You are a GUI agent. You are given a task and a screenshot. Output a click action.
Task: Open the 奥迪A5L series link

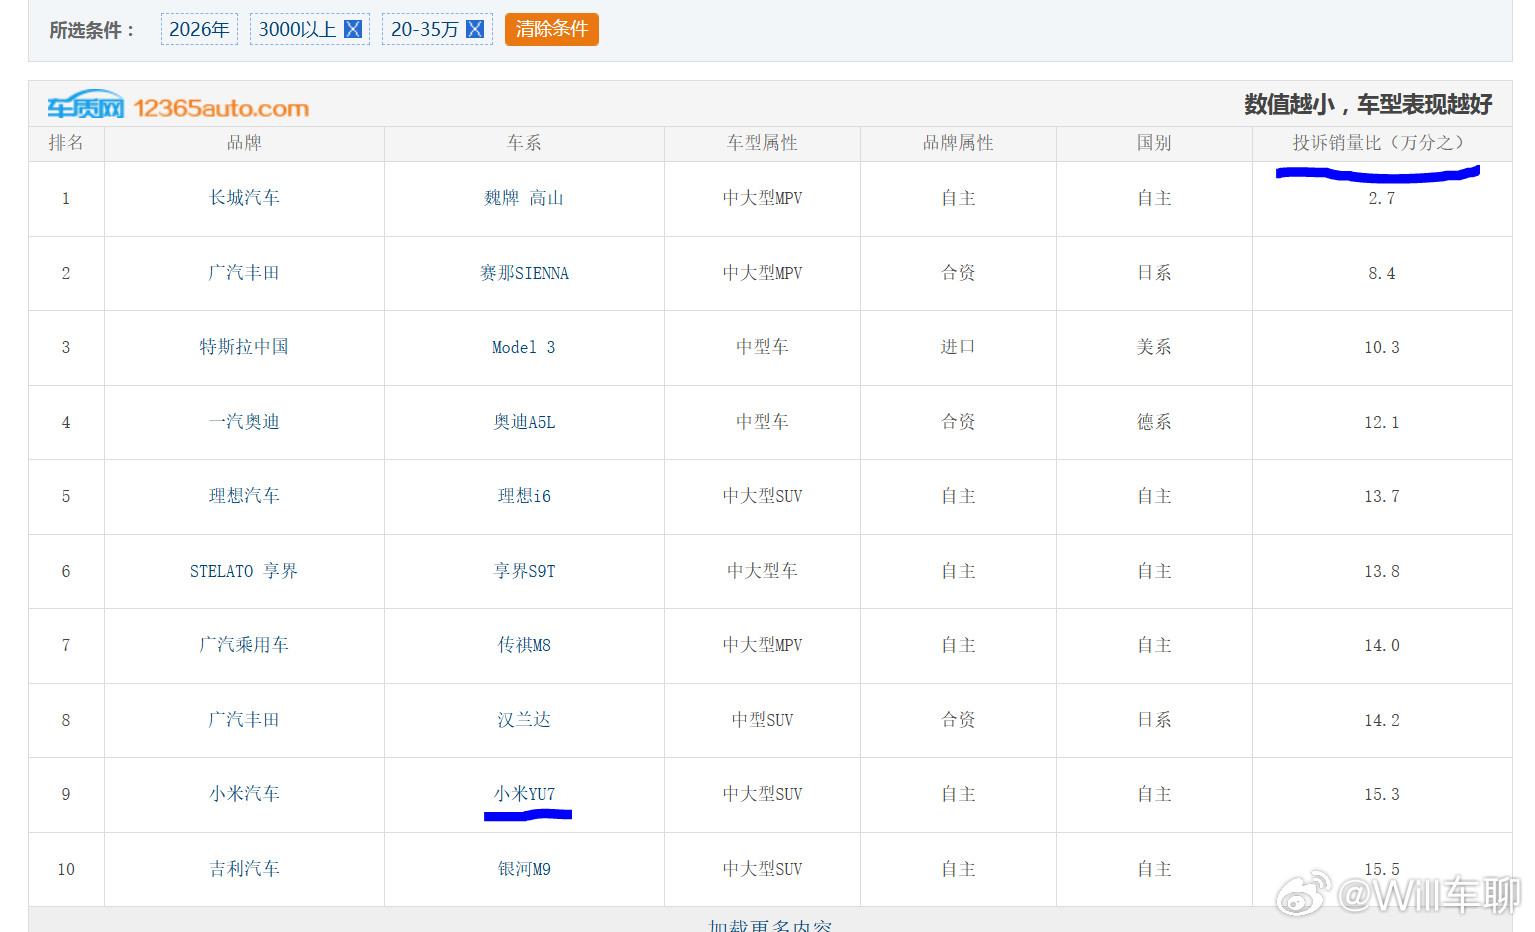[524, 422]
